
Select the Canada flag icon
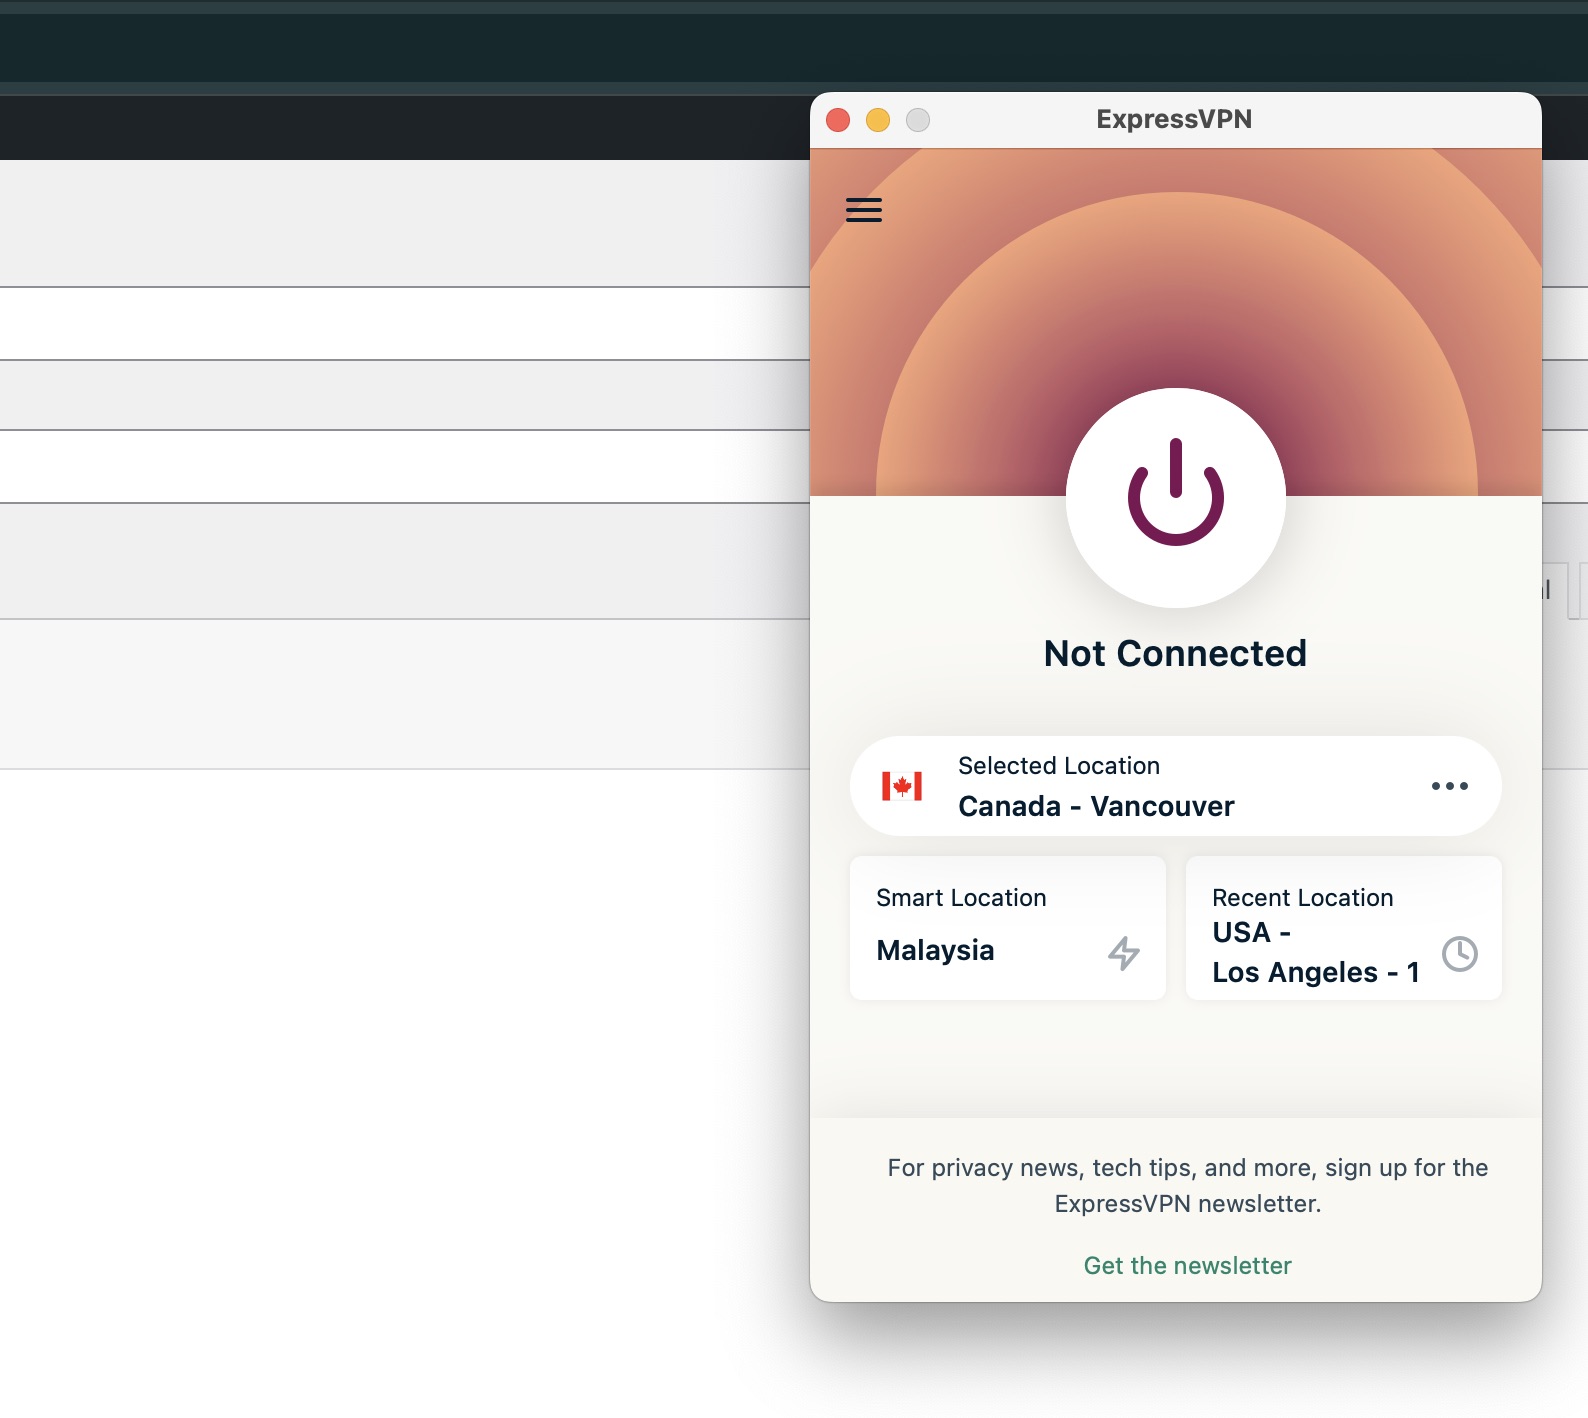[902, 786]
